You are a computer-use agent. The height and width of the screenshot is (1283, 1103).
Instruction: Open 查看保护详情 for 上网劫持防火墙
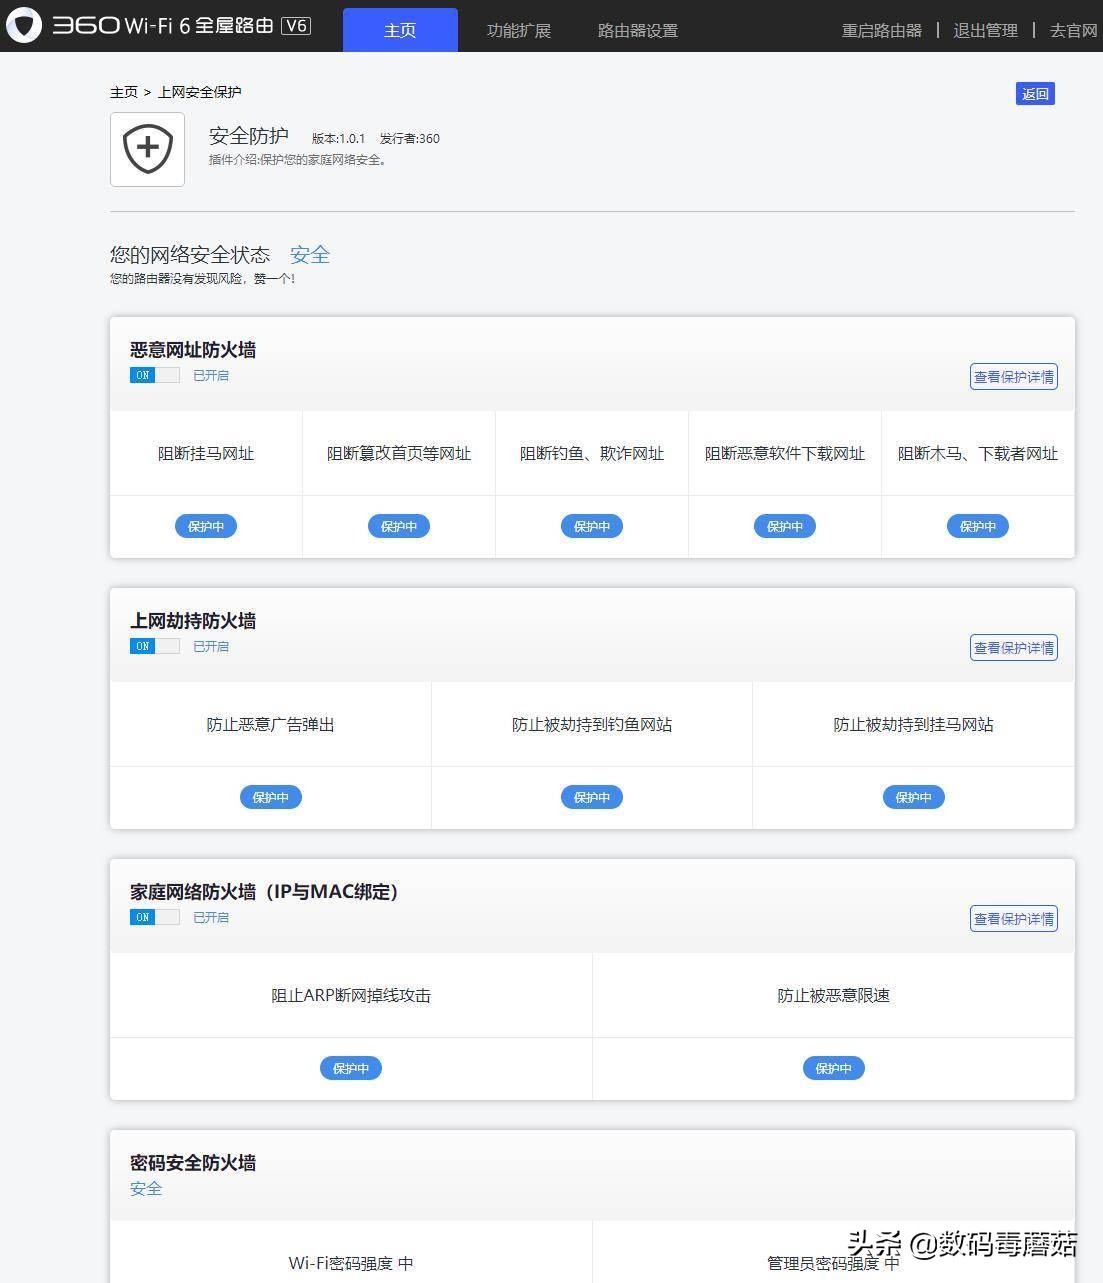(1013, 648)
